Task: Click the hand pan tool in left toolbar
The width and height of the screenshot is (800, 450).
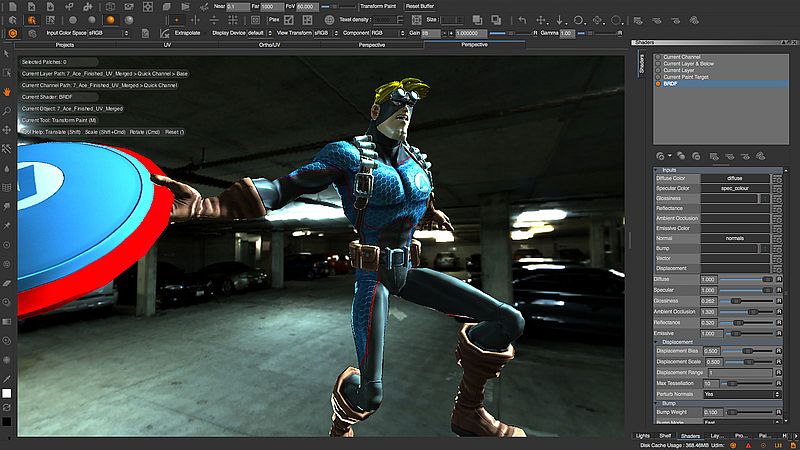Action: pos(7,91)
